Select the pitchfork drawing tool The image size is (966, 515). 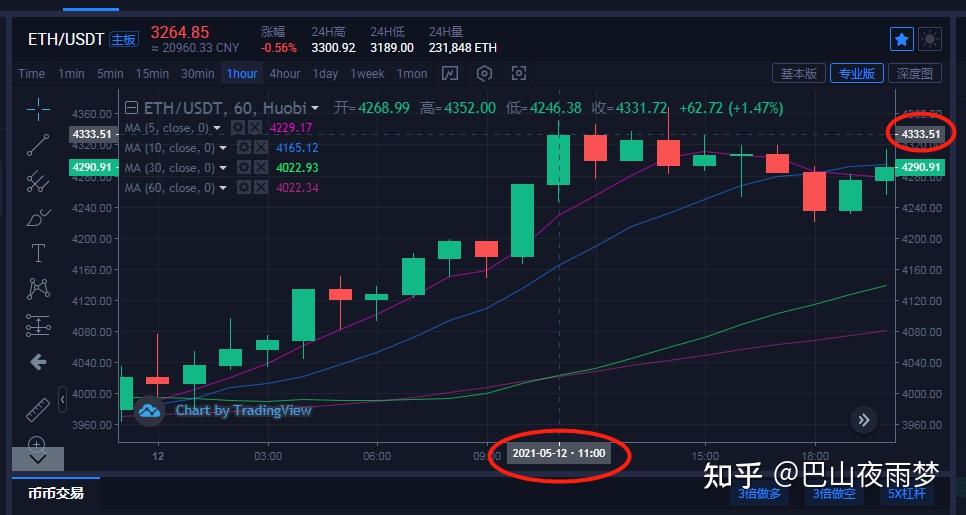point(38,180)
